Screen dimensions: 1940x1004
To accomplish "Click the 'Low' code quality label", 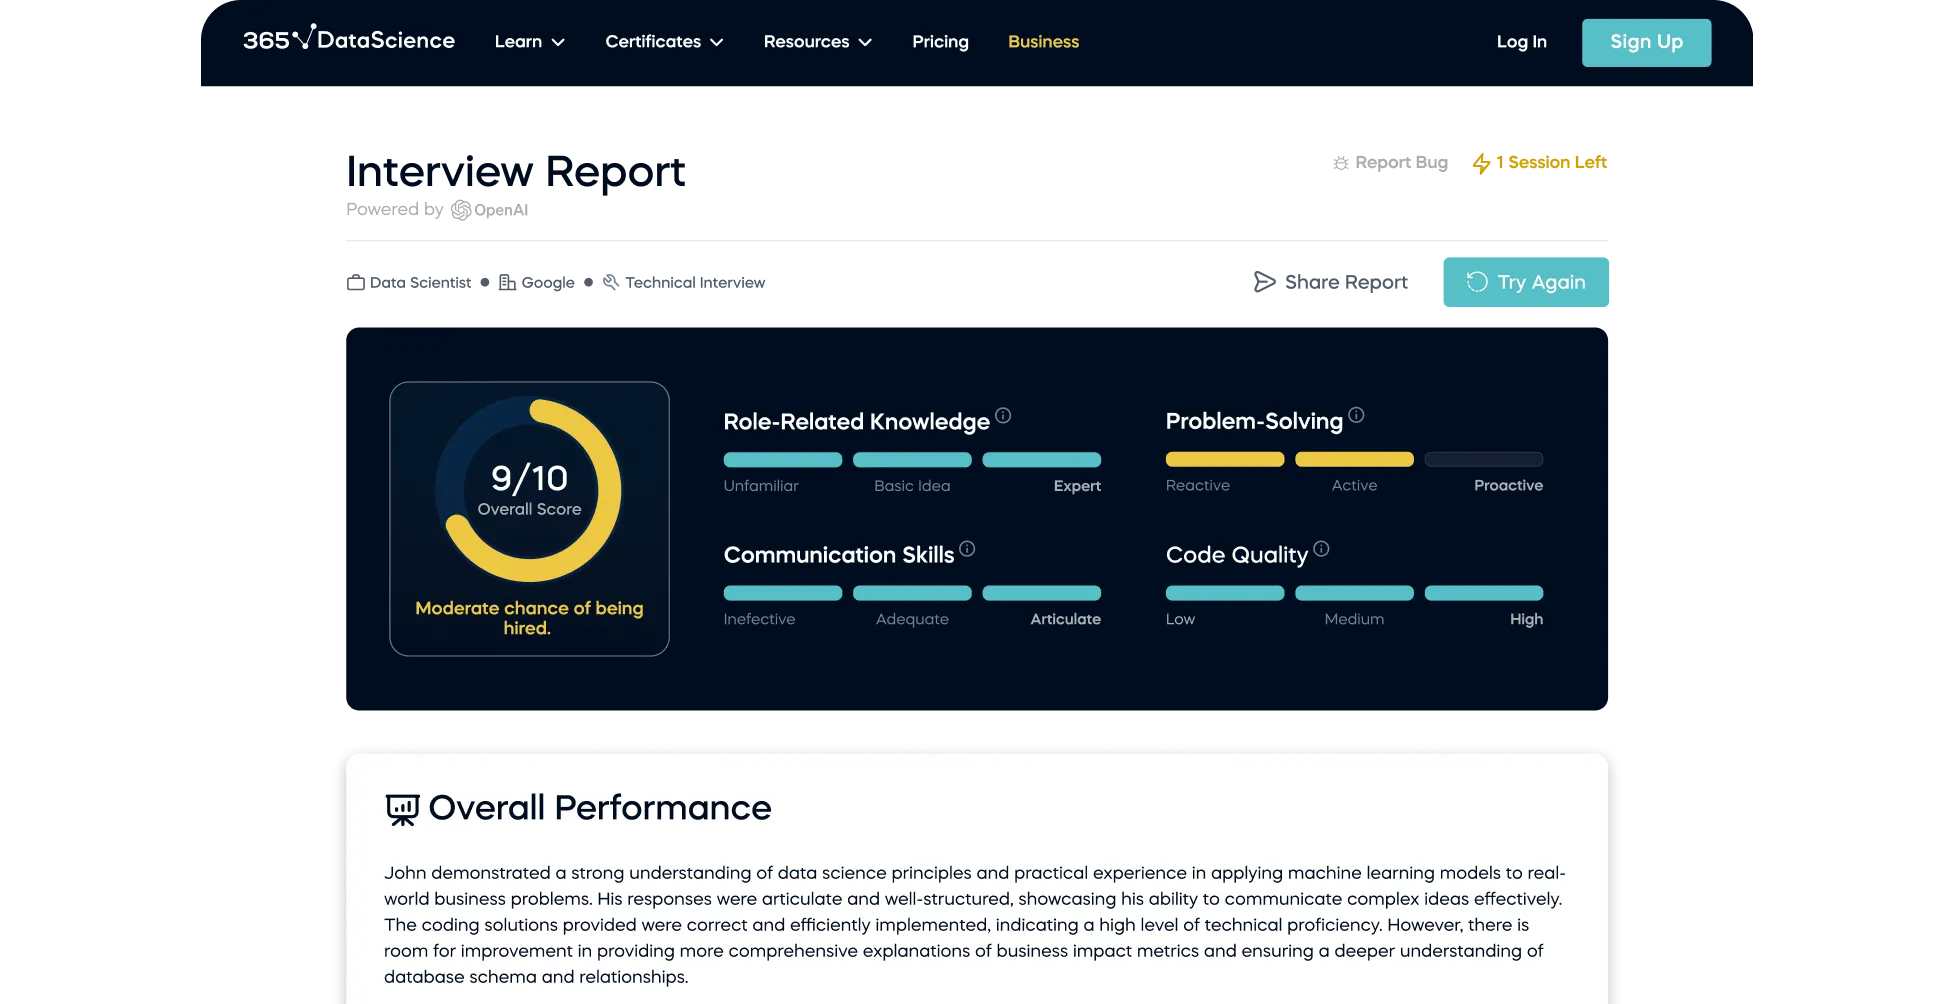I will click(x=1180, y=619).
